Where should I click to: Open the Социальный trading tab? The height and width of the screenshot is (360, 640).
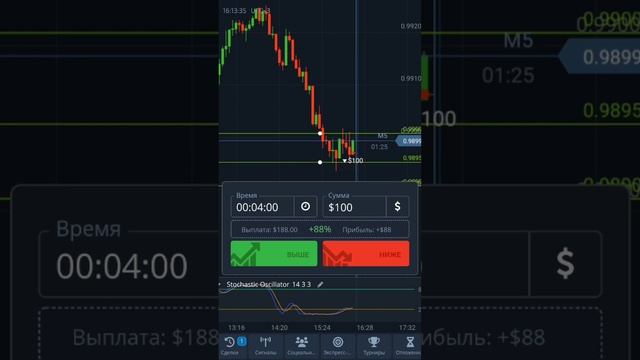301,346
